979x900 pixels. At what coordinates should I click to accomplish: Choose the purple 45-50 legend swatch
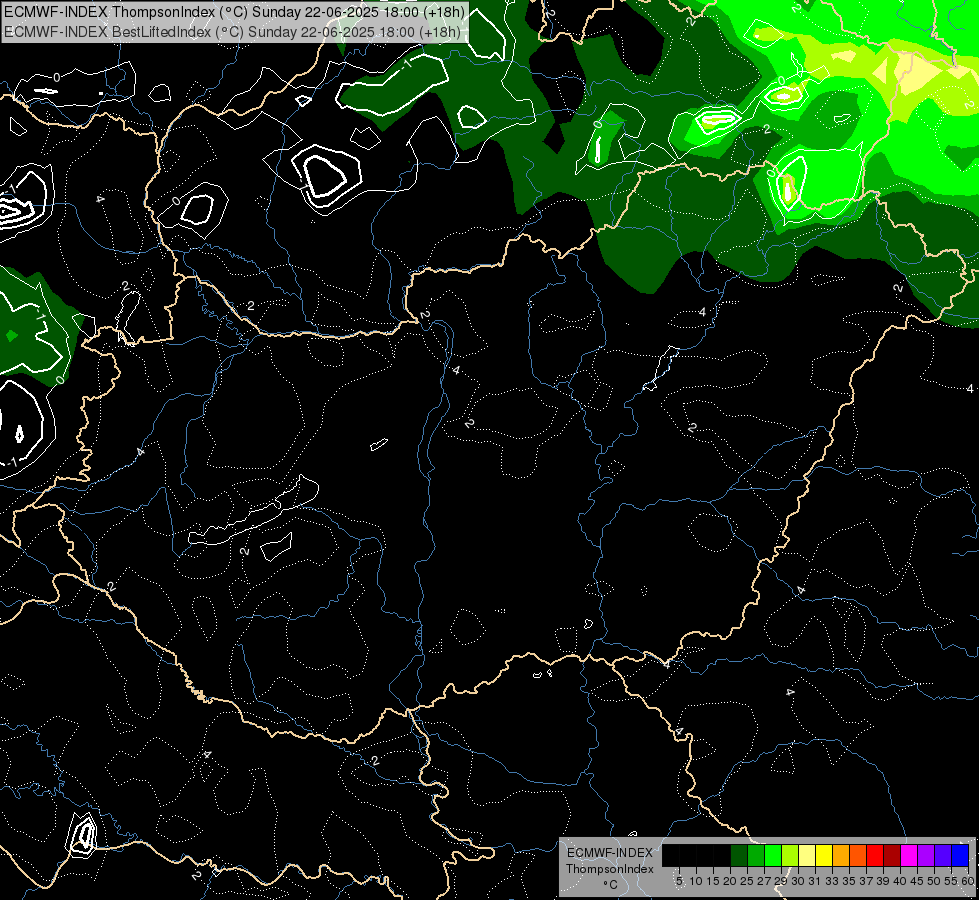926,855
